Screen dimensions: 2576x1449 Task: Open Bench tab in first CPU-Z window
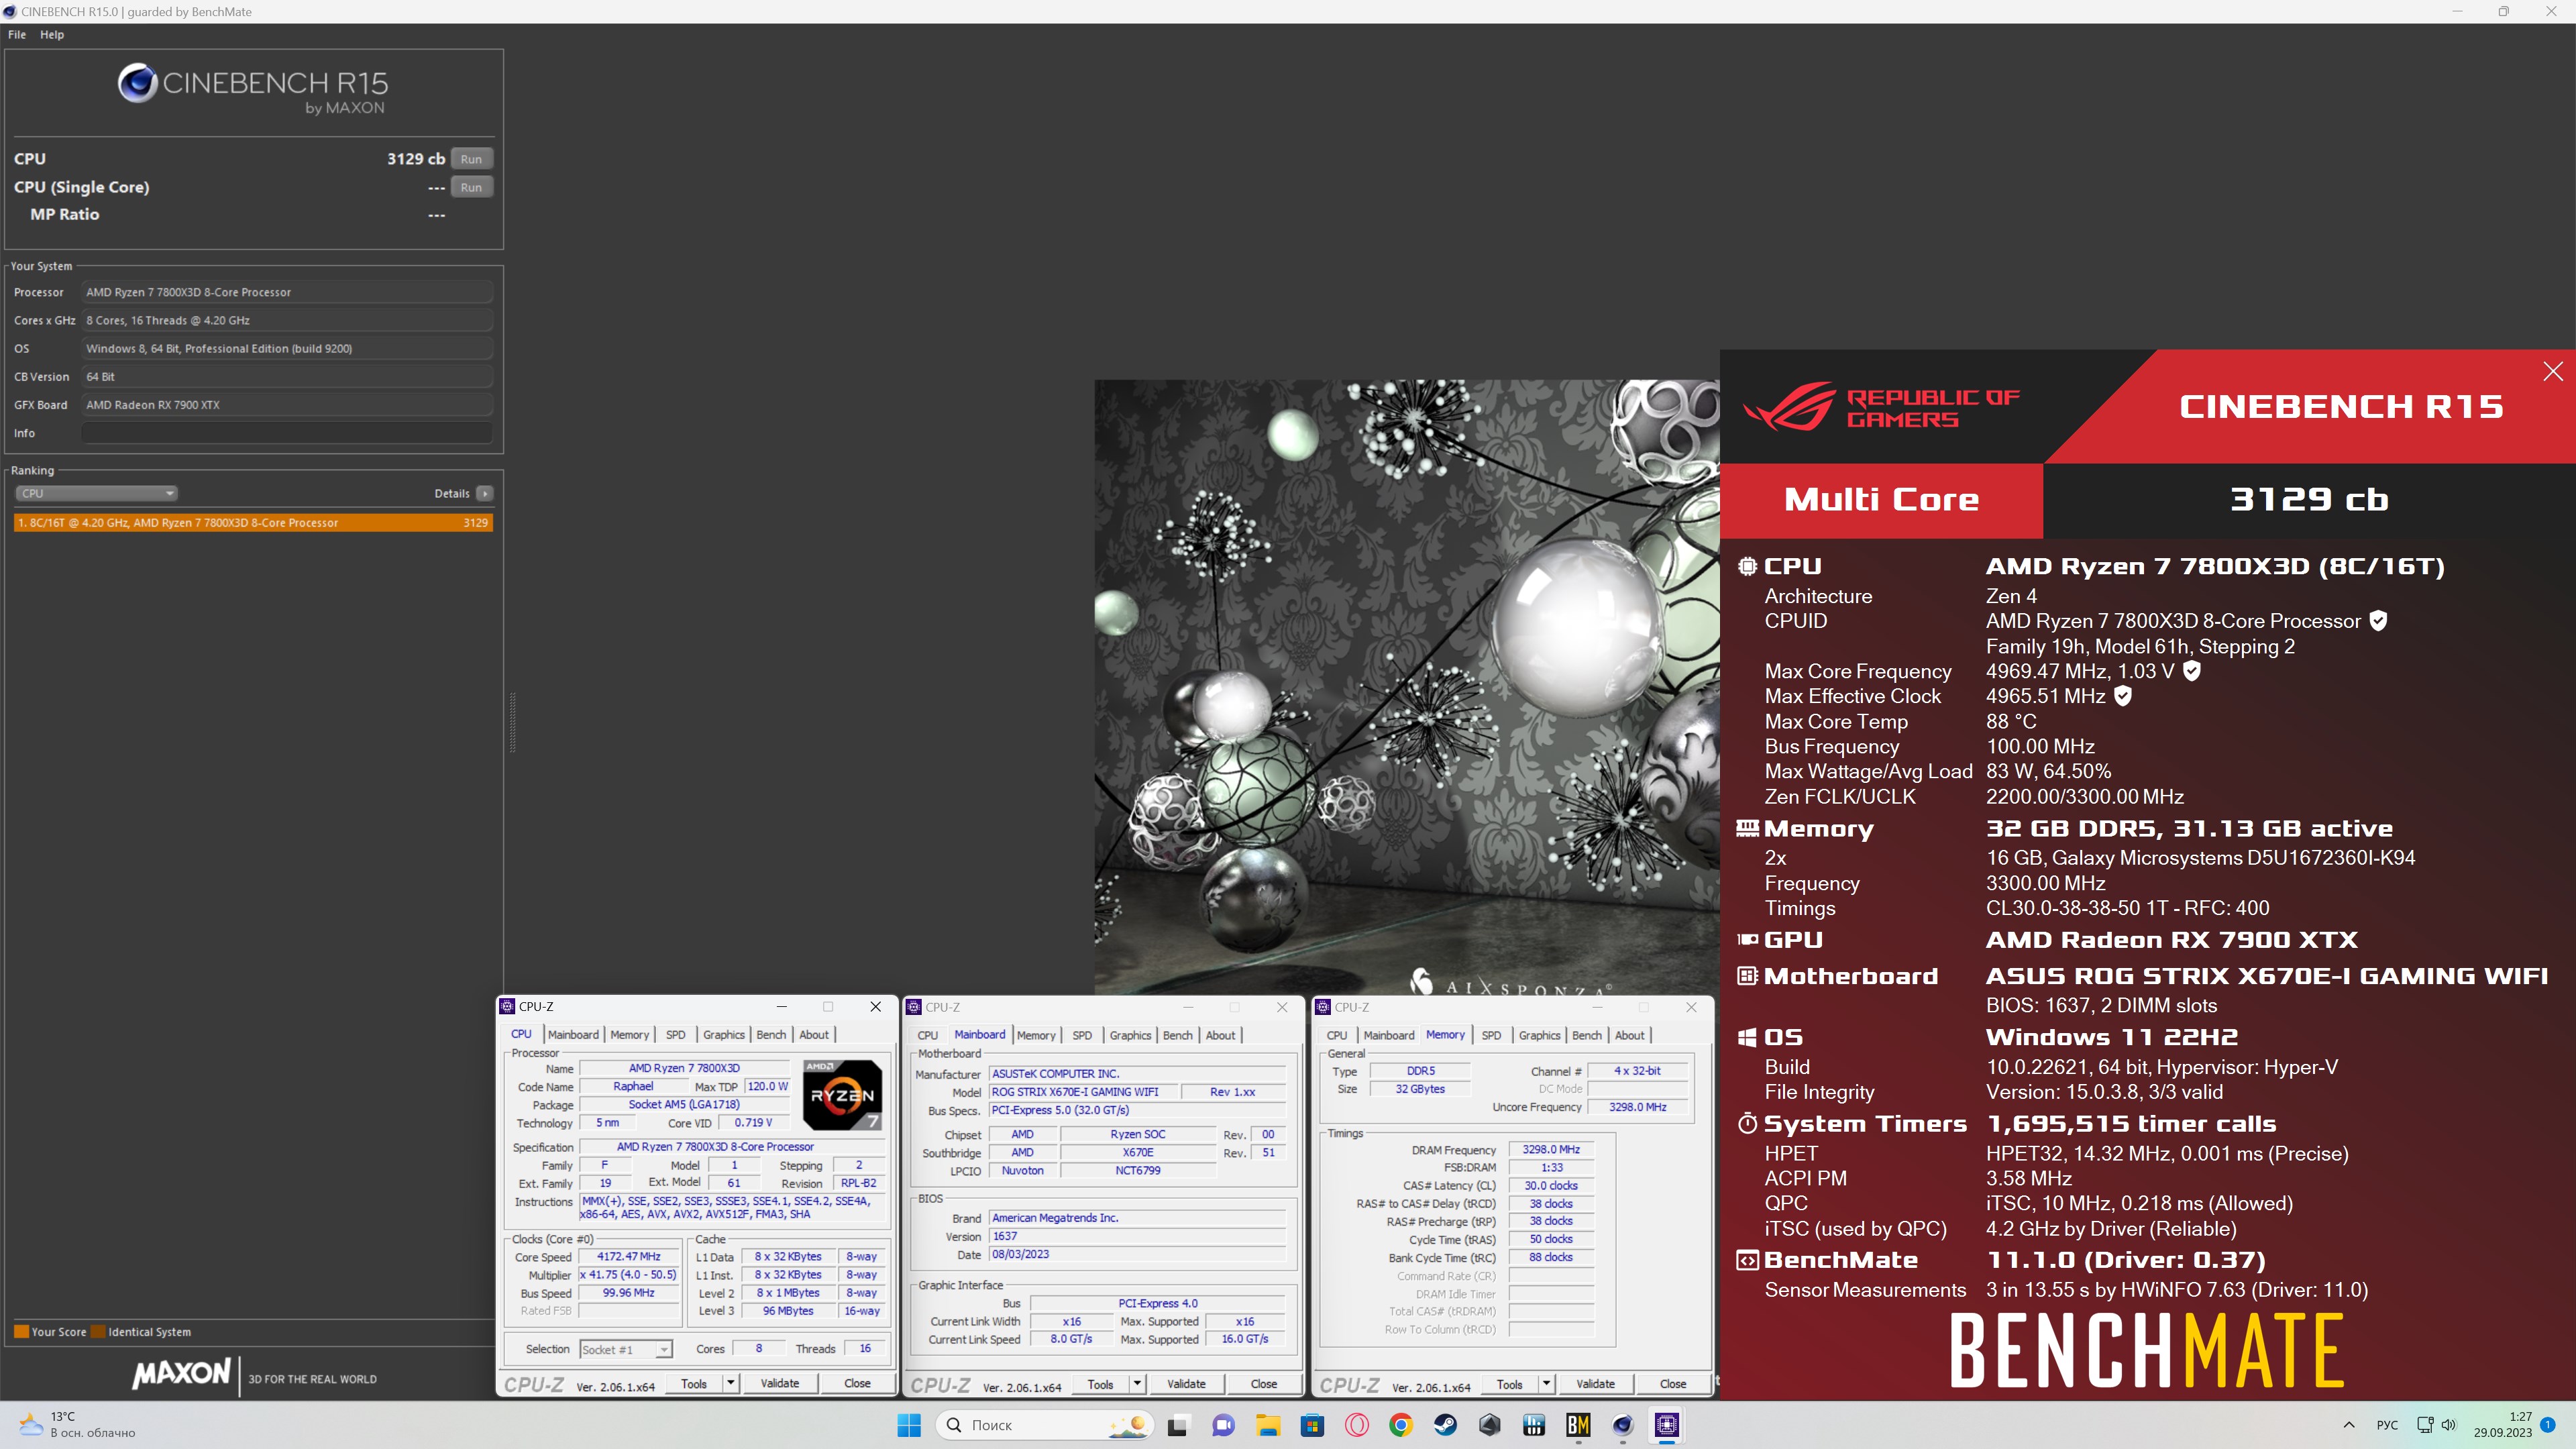pyautogui.click(x=771, y=1035)
